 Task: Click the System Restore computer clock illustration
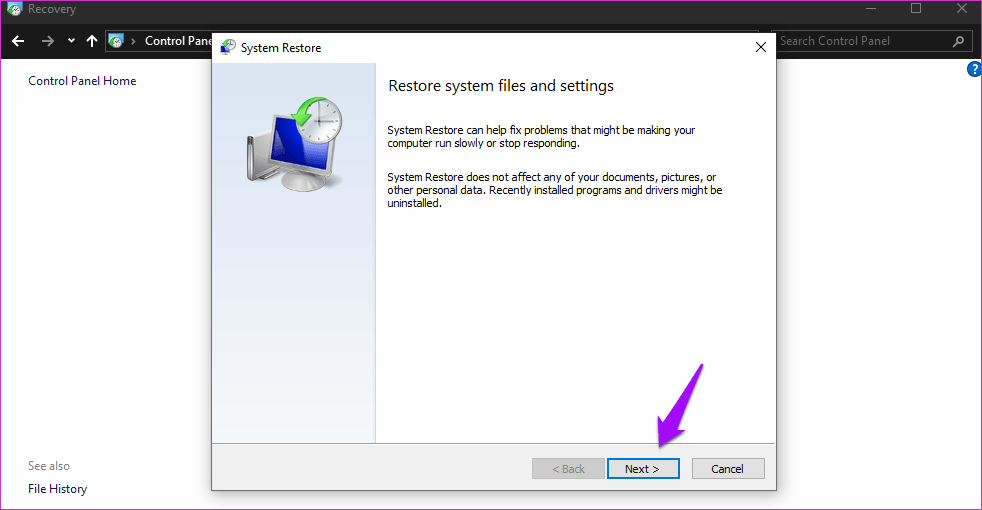coord(294,143)
